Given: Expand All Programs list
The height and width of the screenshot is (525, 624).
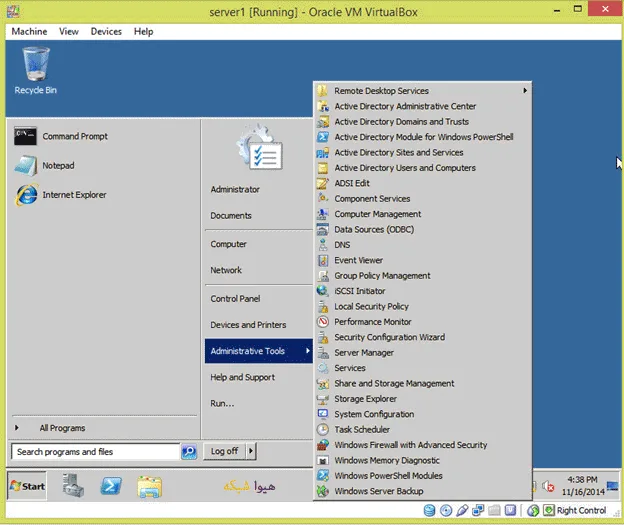Looking at the screenshot, I should coord(62,428).
